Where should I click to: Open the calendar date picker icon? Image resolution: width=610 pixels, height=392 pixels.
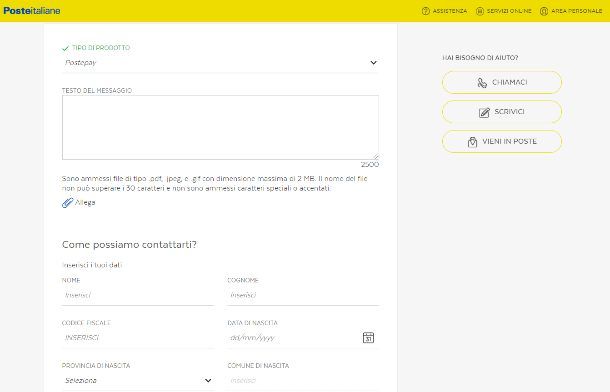pyautogui.click(x=368, y=337)
